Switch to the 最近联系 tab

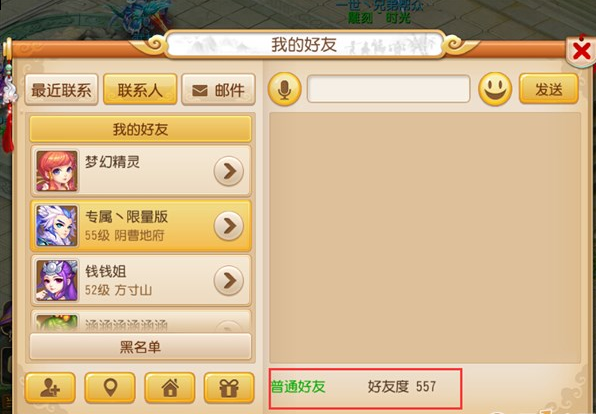click(x=61, y=90)
